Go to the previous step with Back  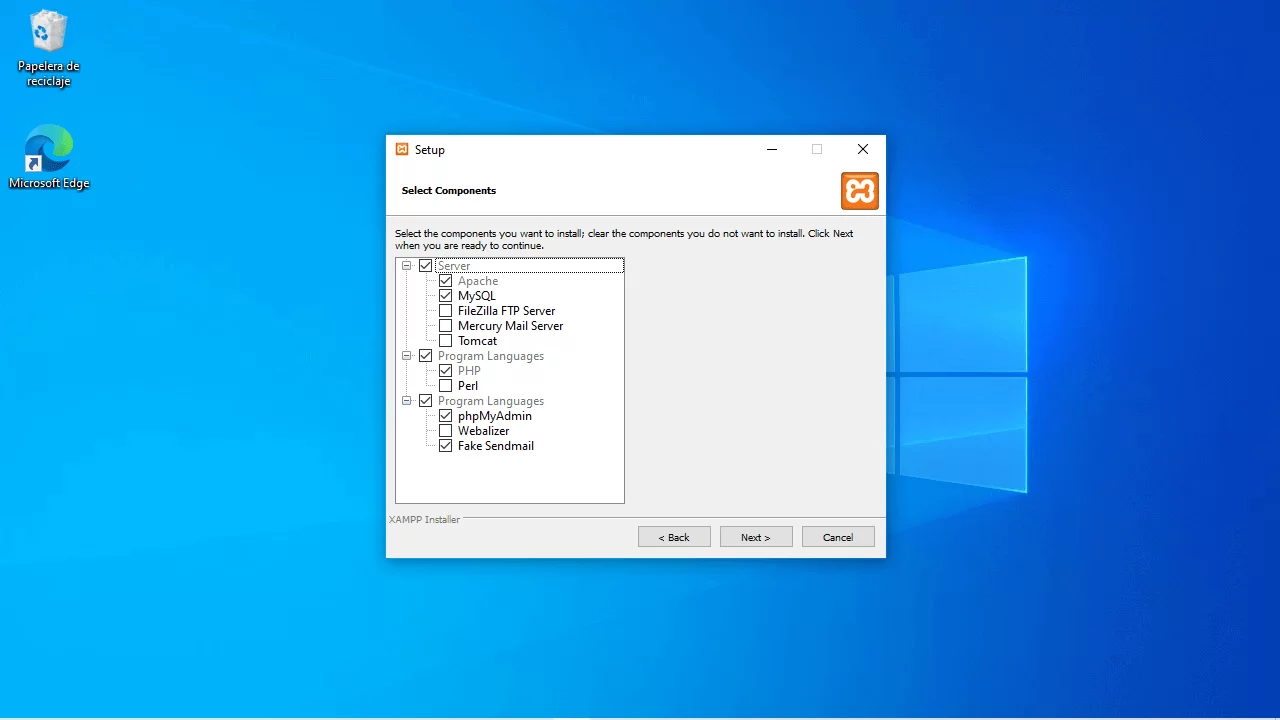coord(674,537)
